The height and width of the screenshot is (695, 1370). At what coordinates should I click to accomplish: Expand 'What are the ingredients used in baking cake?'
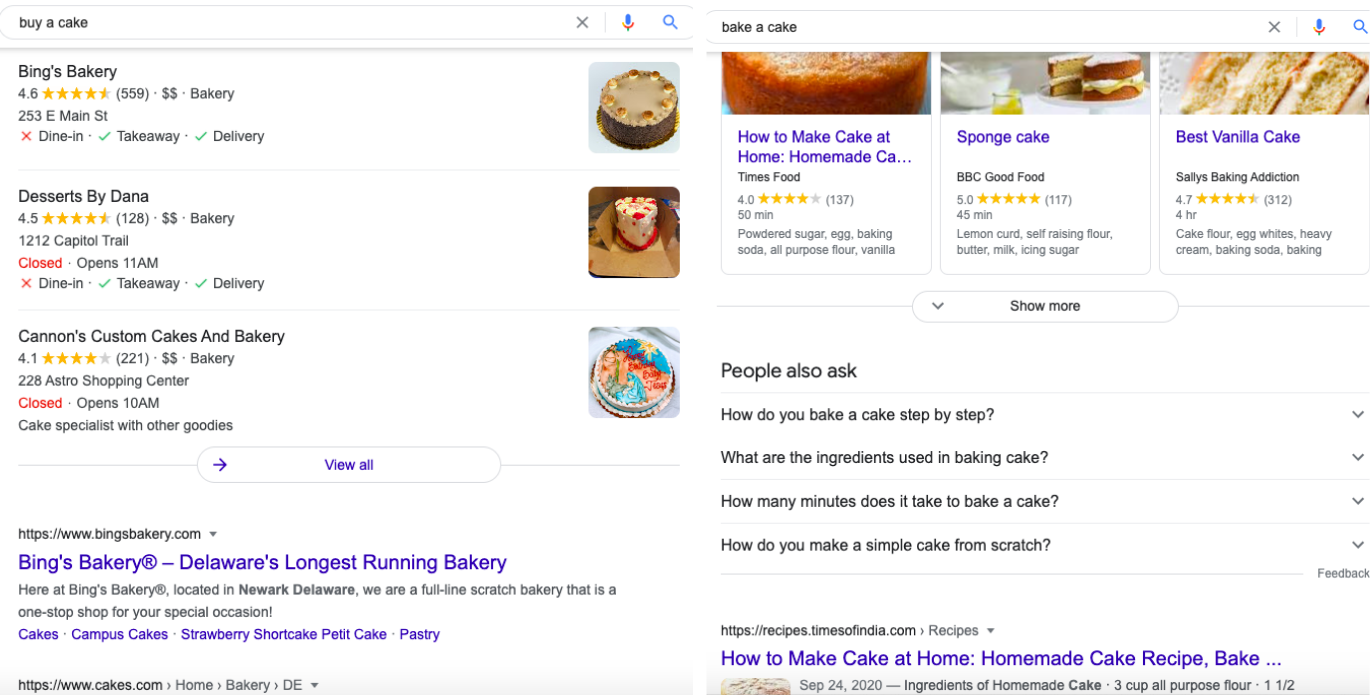point(1043,458)
